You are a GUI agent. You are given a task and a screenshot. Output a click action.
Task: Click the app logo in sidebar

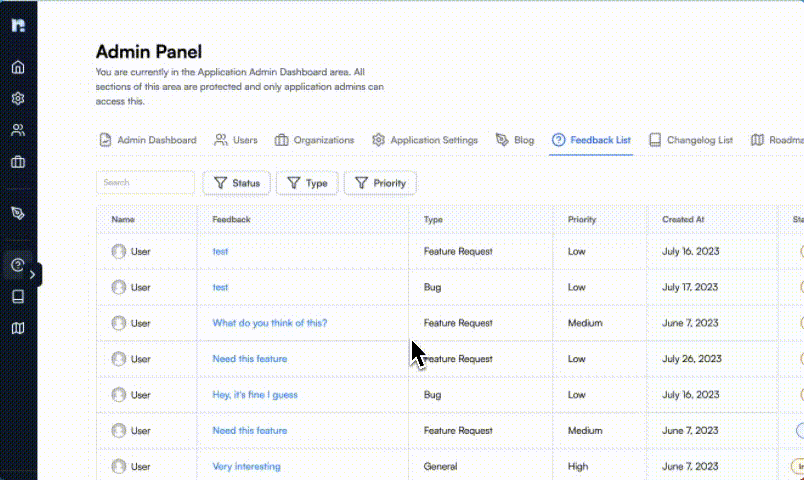[x=18, y=25]
